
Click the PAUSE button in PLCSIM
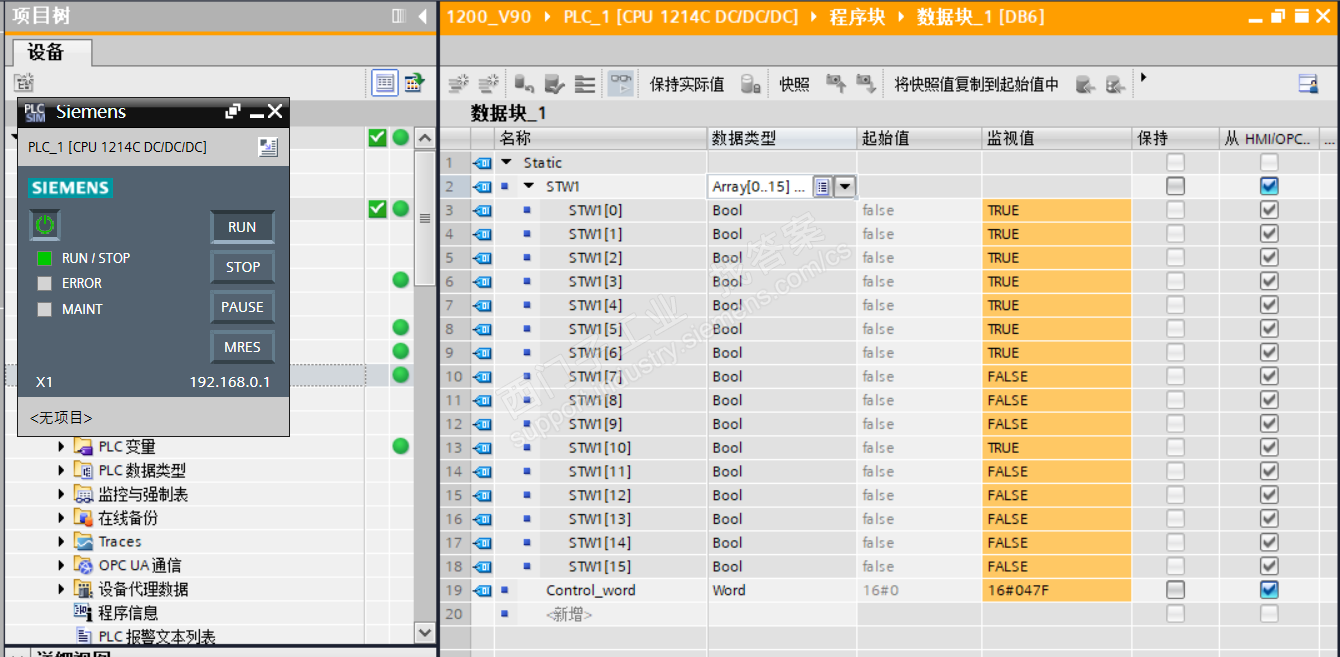(x=242, y=307)
